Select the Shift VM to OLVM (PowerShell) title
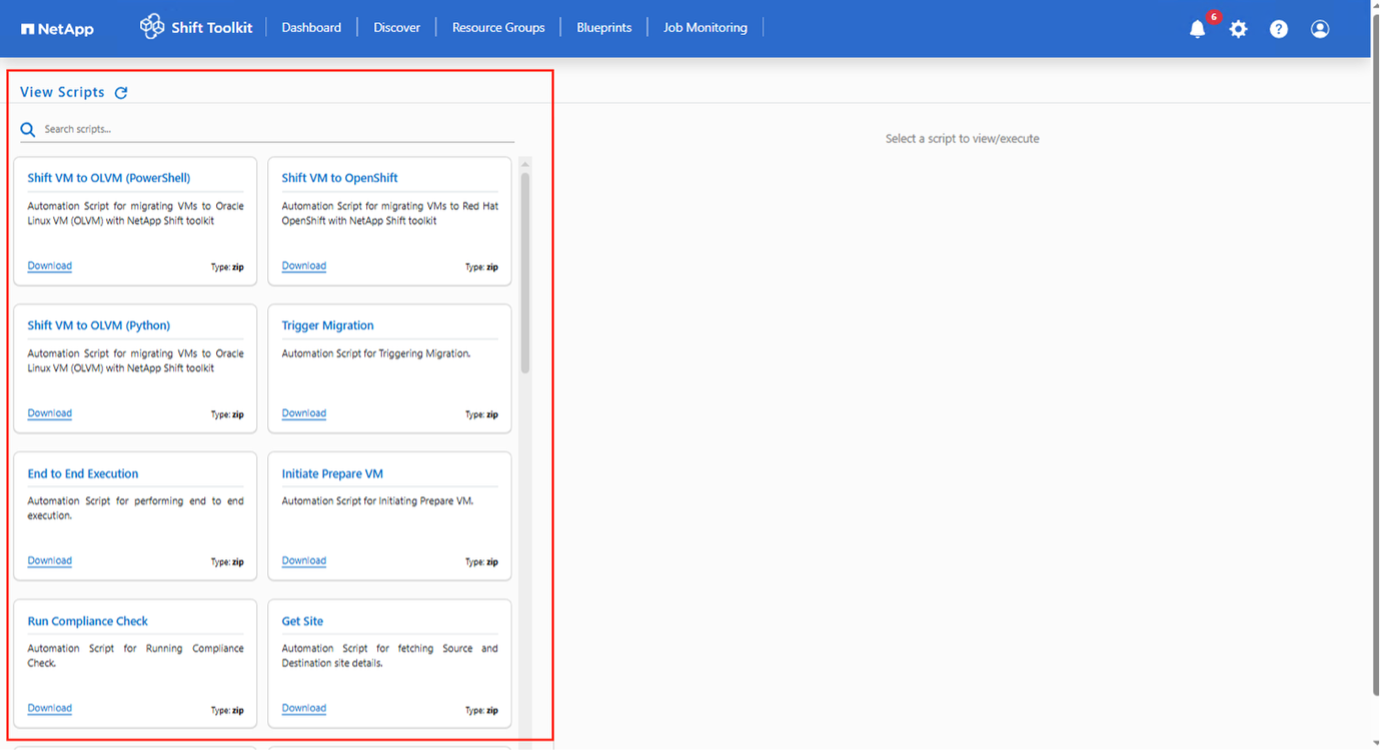The image size is (1384, 754). (x=109, y=179)
